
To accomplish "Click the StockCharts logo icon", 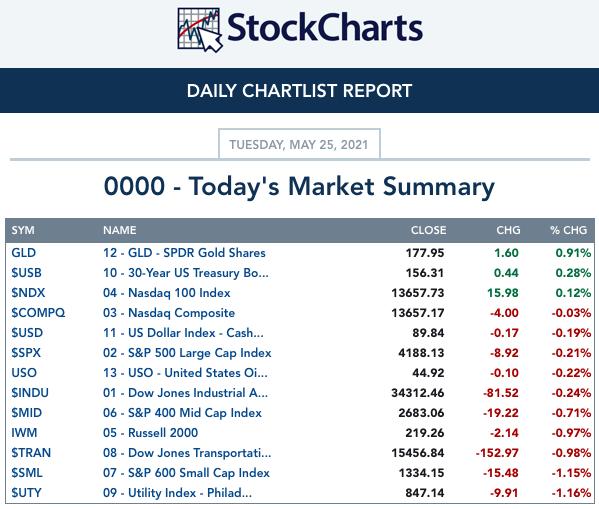I will (x=200, y=30).
